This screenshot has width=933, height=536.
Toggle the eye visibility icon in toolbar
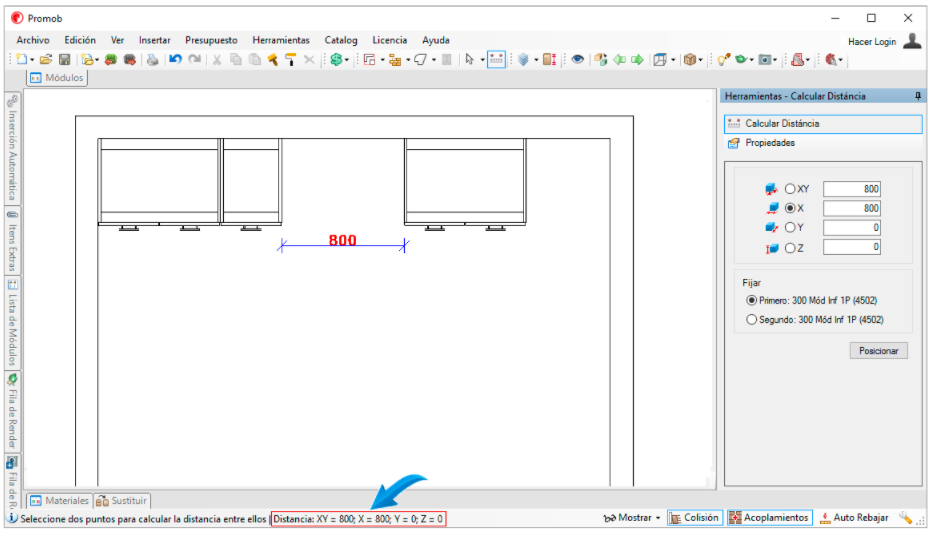pyautogui.click(x=577, y=59)
